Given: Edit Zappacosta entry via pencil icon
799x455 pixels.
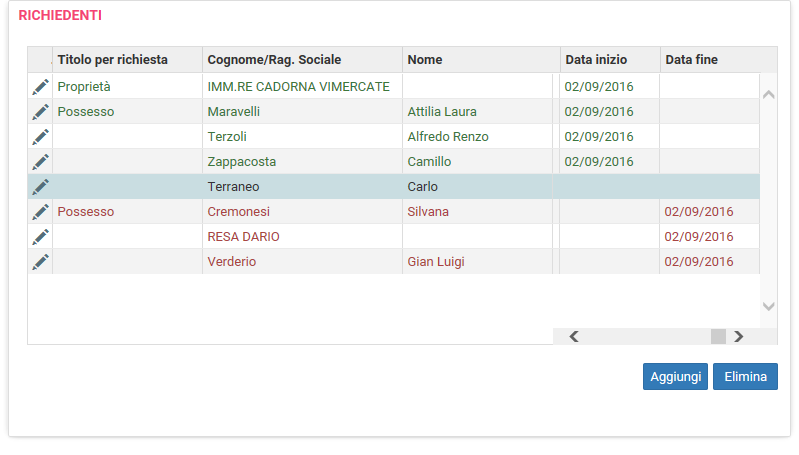Looking at the screenshot, I should pos(40,162).
